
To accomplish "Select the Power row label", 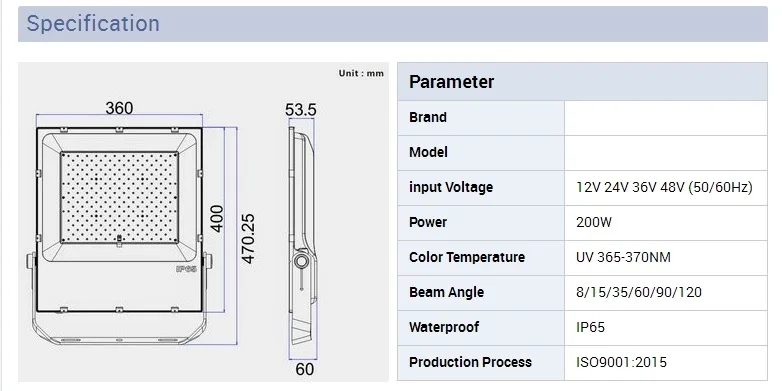I will 428,222.
